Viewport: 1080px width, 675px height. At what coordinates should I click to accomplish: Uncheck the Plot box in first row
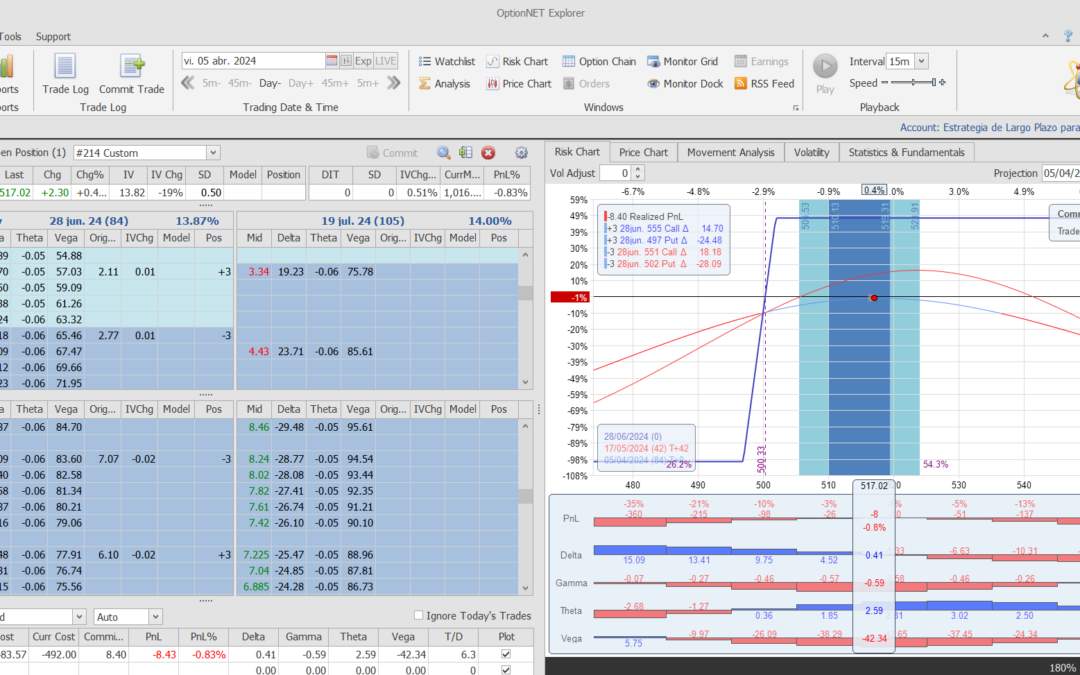[504, 654]
